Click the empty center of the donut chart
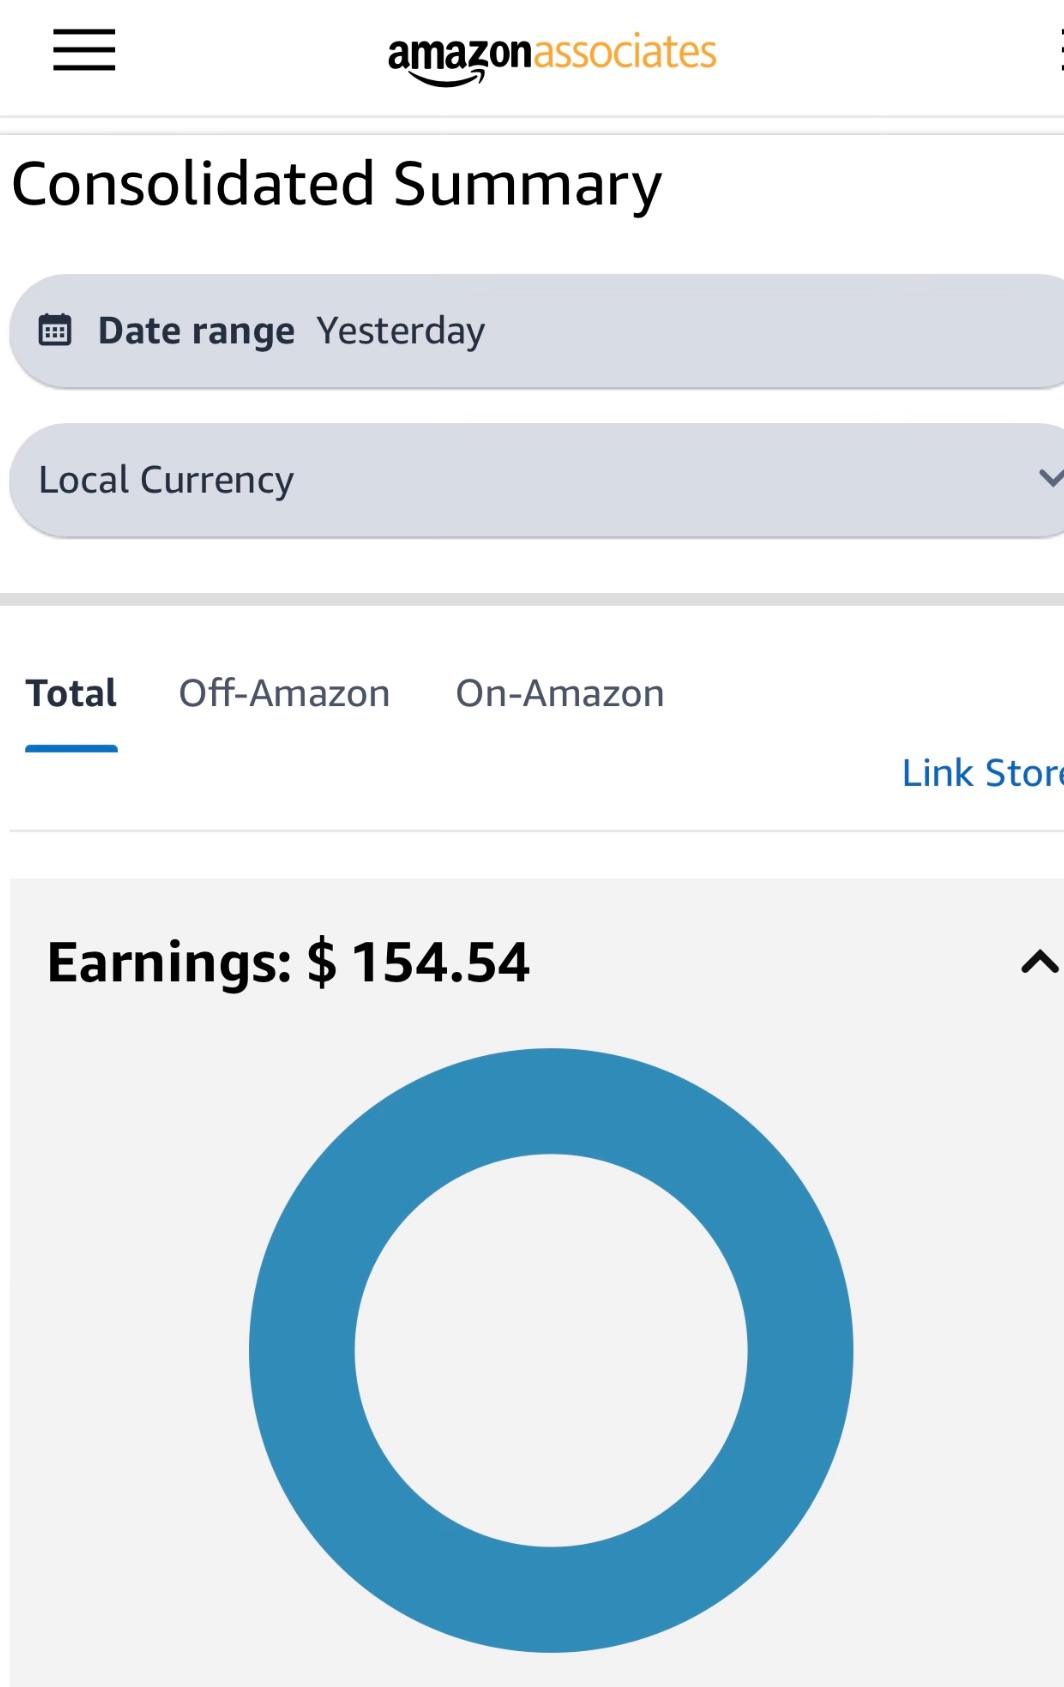 [x=551, y=1350]
